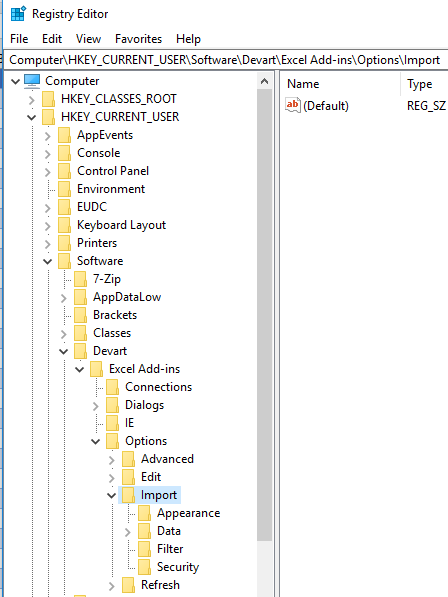The height and width of the screenshot is (597, 448).
Task: Click the (Default) string value icon
Action: tap(293, 105)
